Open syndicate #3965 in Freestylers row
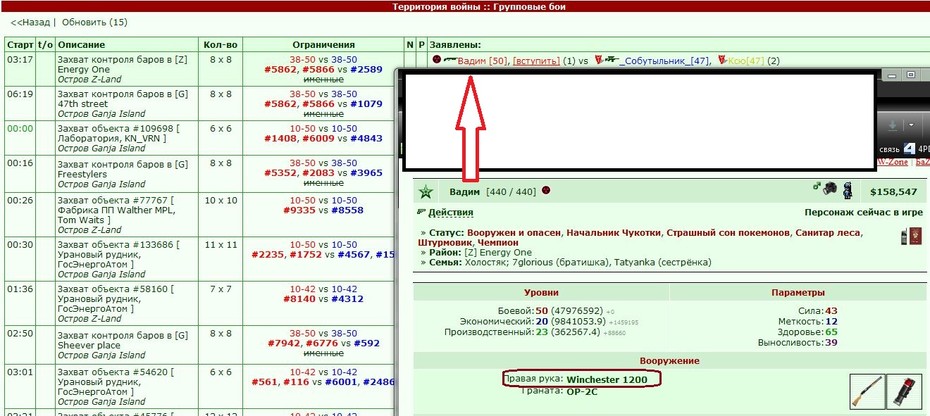 click(x=366, y=174)
